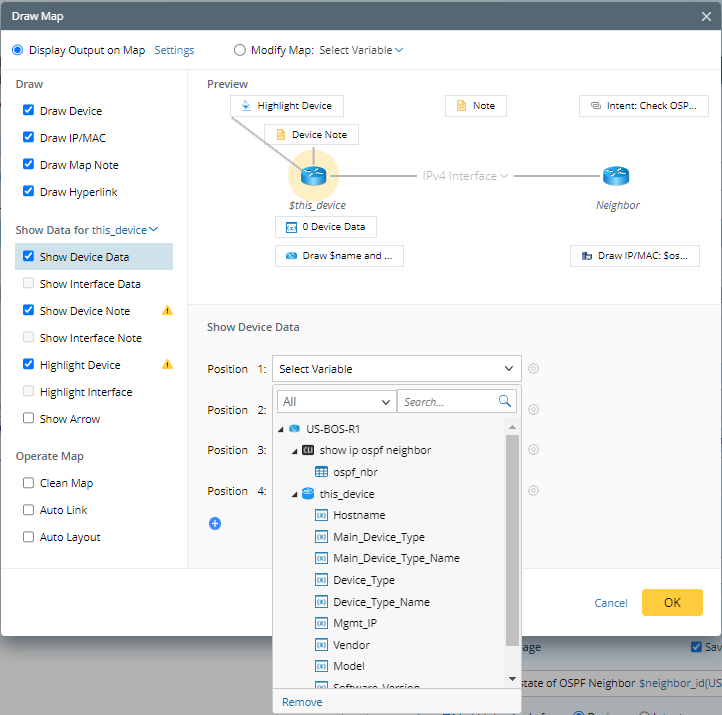Open the All filter dropdown
Screen dimensions: 722x715
(335, 401)
